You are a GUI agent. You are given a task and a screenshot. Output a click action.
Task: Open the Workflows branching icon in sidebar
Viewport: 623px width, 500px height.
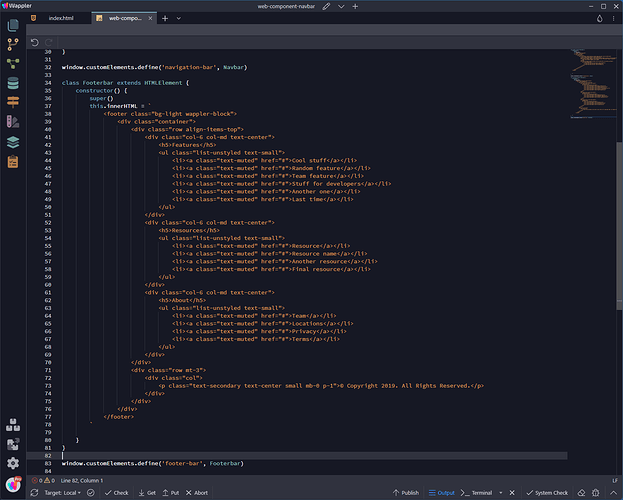(13, 64)
